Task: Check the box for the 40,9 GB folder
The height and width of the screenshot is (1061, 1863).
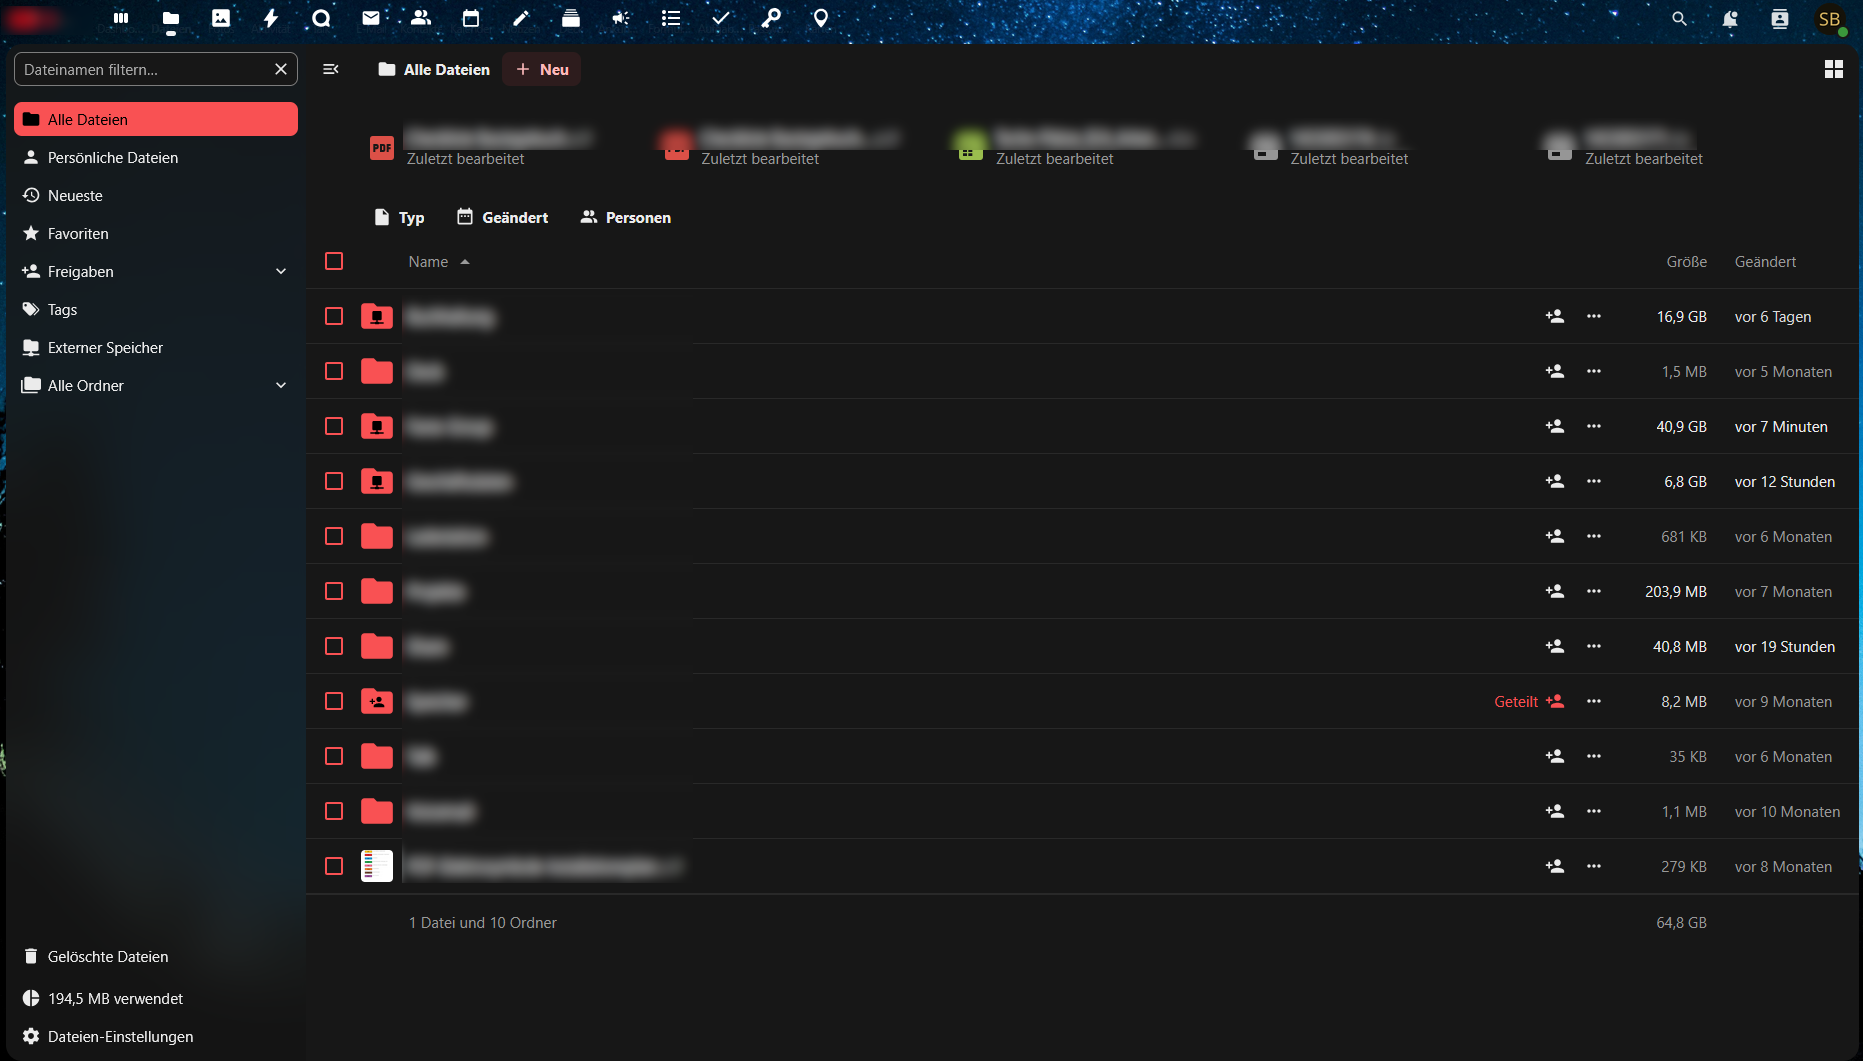Action: click(x=334, y=426)
